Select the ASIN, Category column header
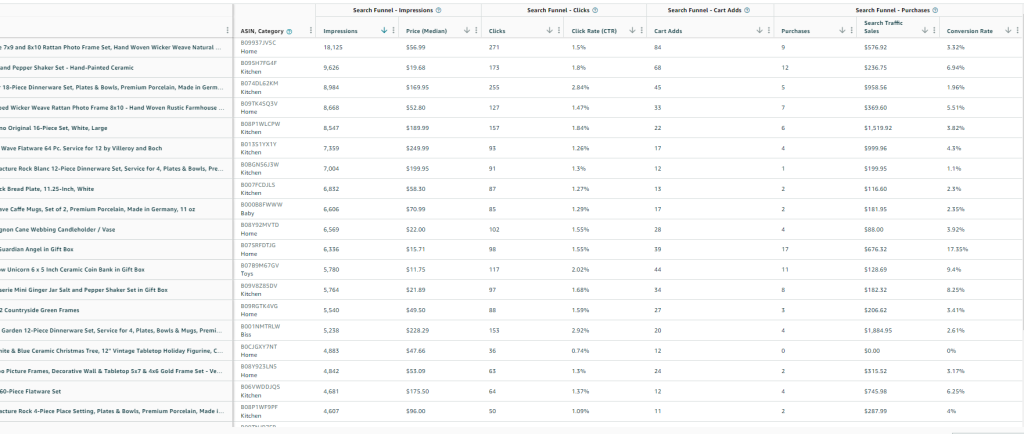This screenshot has height=434, width=1024. coord(266,31)
